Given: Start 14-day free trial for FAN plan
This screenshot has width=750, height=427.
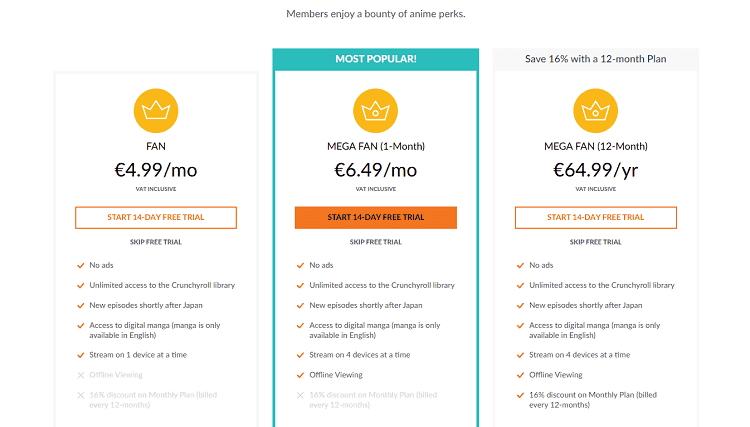Looking at the screenshot, I should [156, 218].
